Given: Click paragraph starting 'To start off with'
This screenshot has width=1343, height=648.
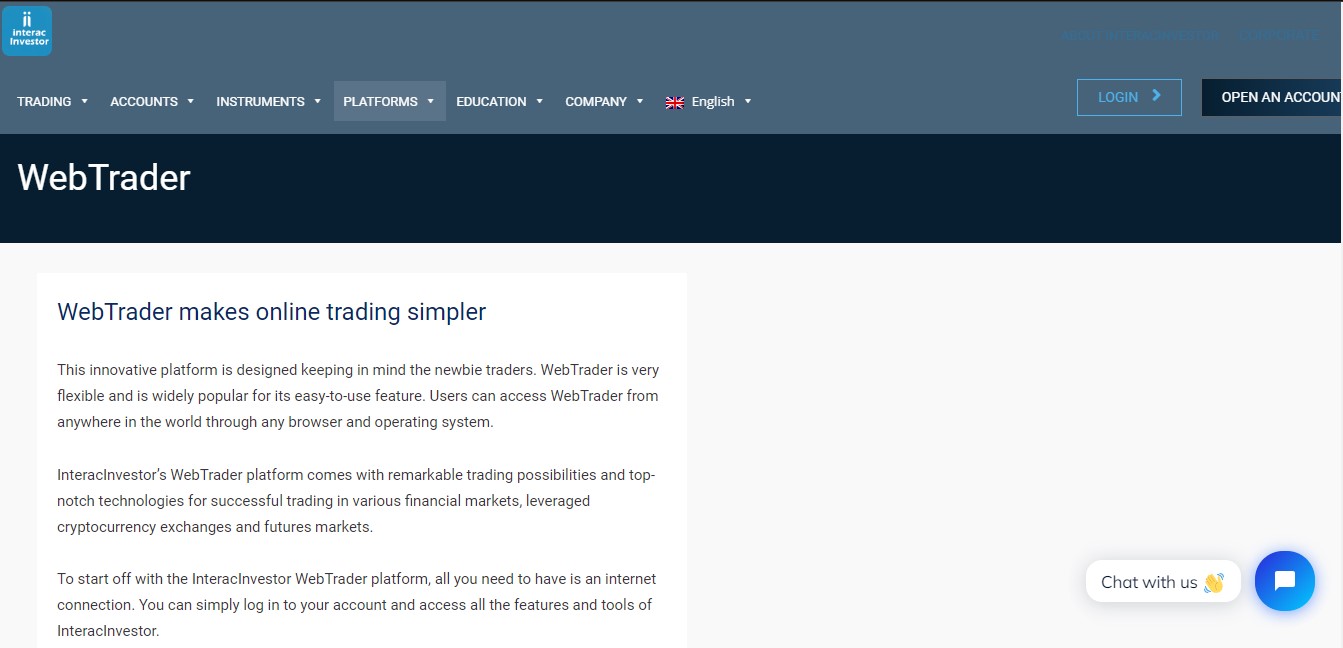Looking at the screenshot, I should point(356,605).
